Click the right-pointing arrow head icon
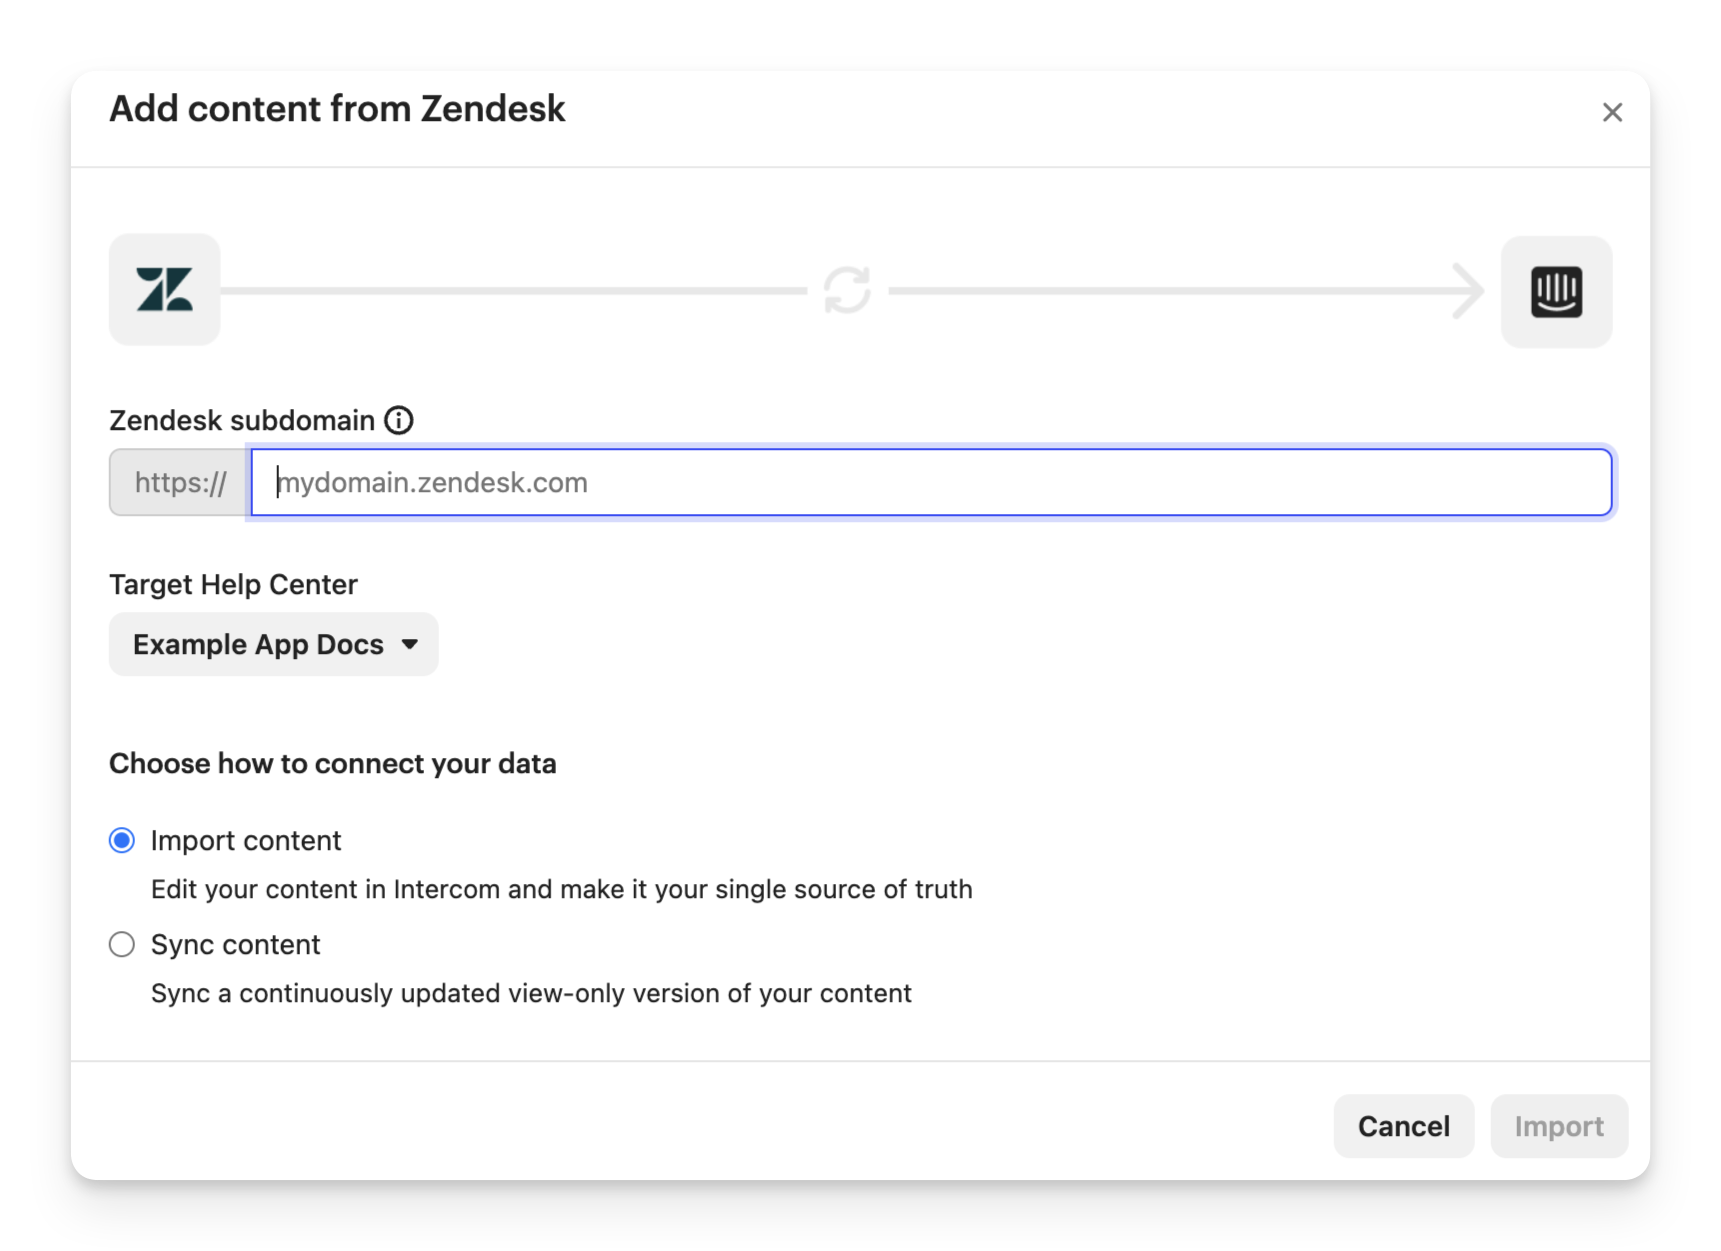Viewport: 1721px width, 1251px height. pyautogui.click(x=1467, y=291)
